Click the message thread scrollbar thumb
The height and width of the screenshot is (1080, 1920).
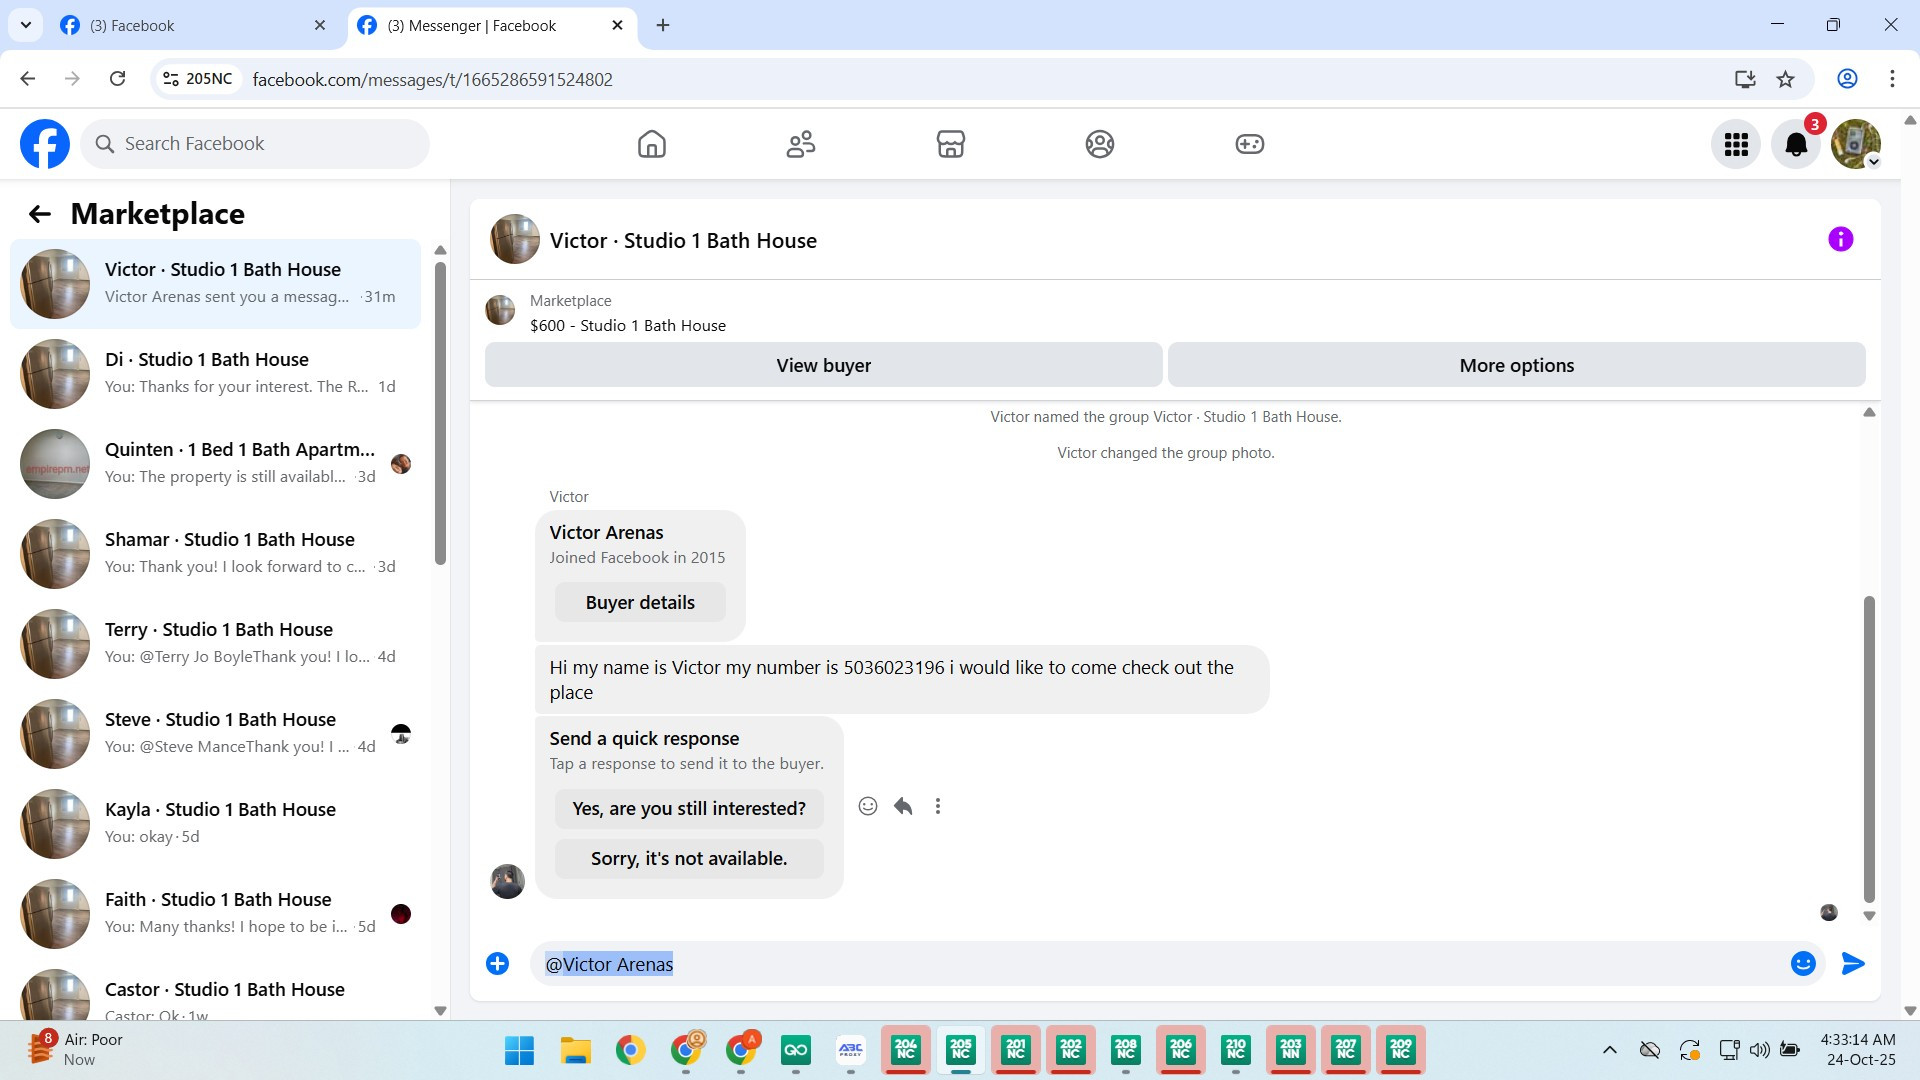click(1869, 750)
